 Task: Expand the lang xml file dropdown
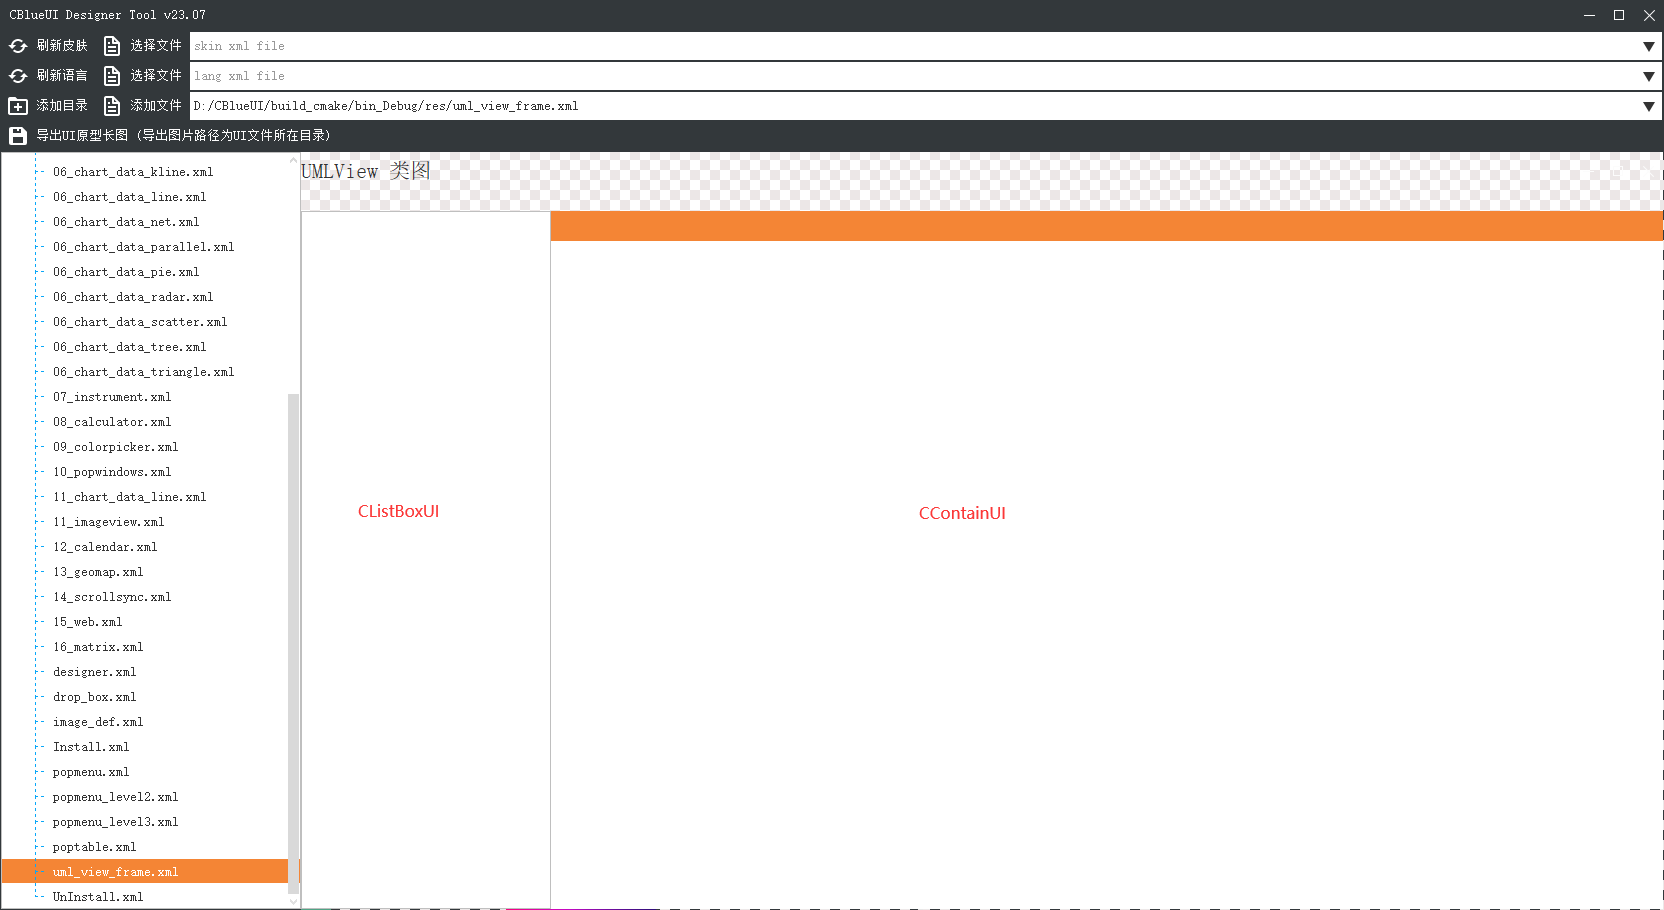pos(1648,76)
